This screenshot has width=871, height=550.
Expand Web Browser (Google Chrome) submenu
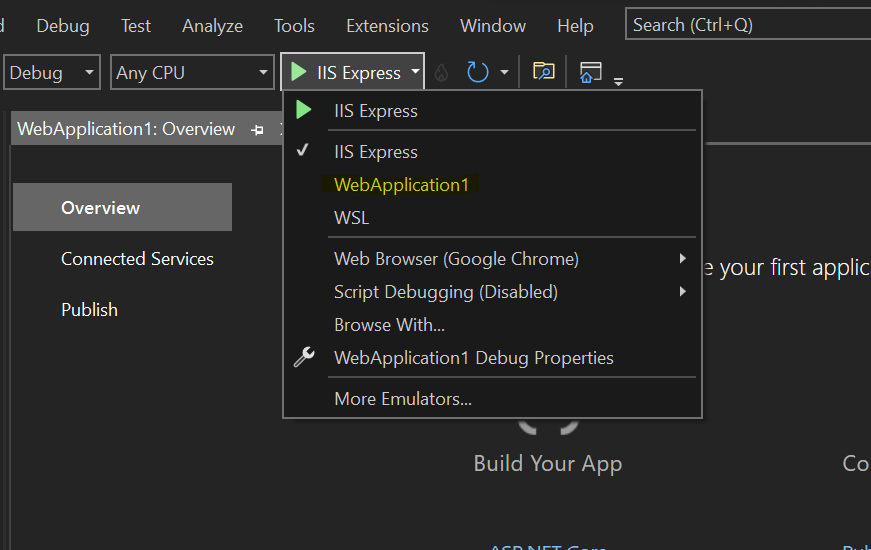click(492, 259)
